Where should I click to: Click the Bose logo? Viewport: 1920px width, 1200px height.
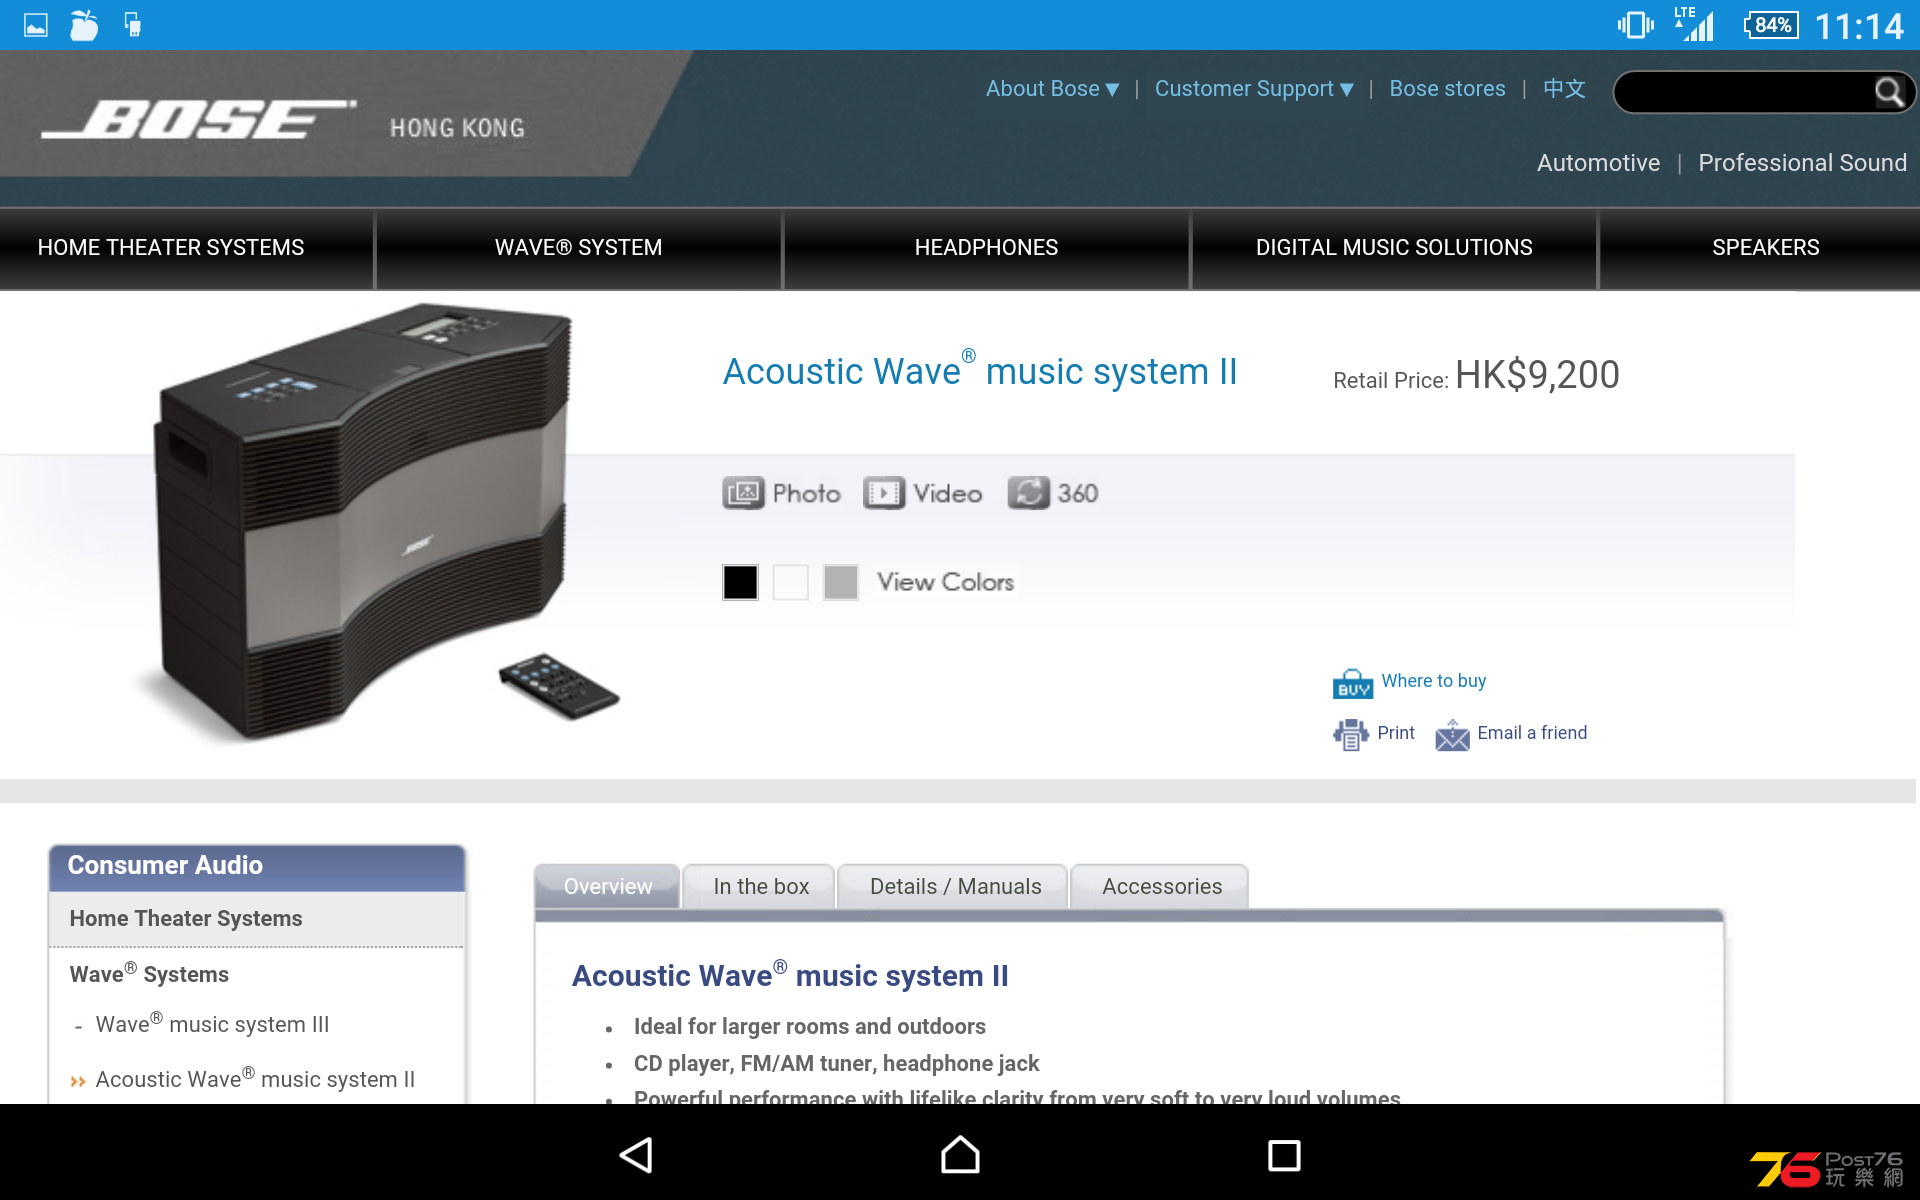tap(199, 119)
